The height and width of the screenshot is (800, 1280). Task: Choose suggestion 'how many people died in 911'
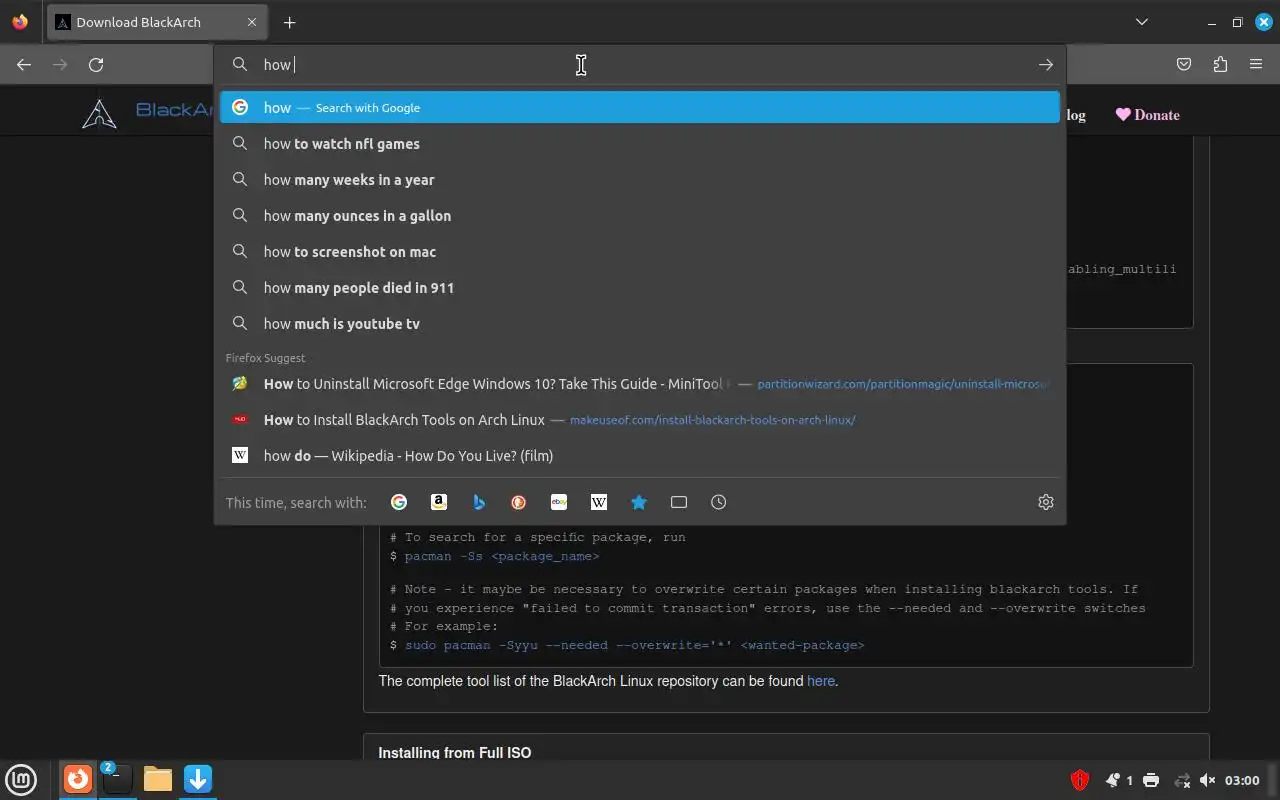click(x=640, y=287)
